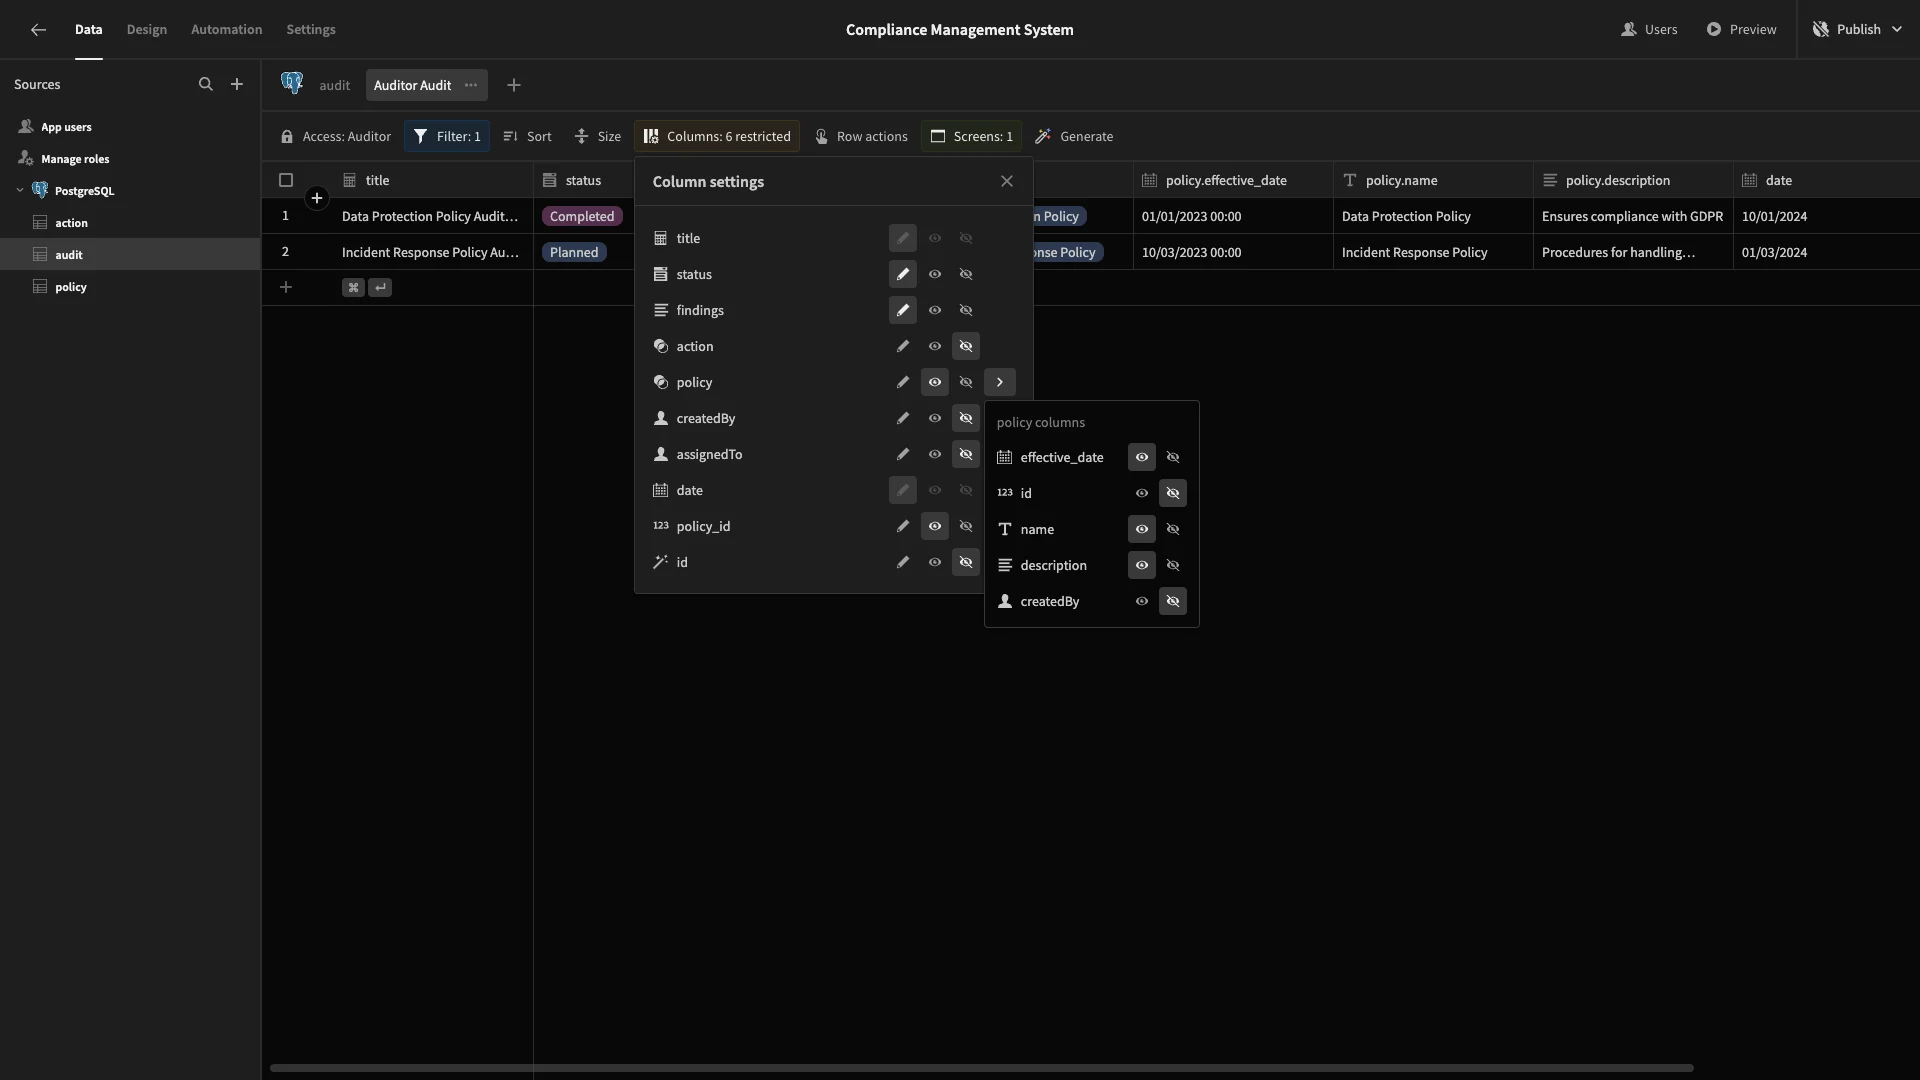Click the pencil icon for assignedTo column
Viewport: 1920px width, 1080px height.
click(903, 454)
